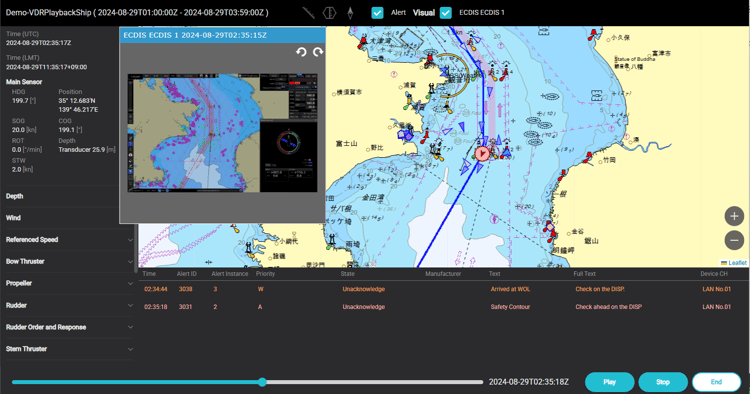Click 'Check on the DISP.' full text
The image size is (750, 394).
point(600,289)
